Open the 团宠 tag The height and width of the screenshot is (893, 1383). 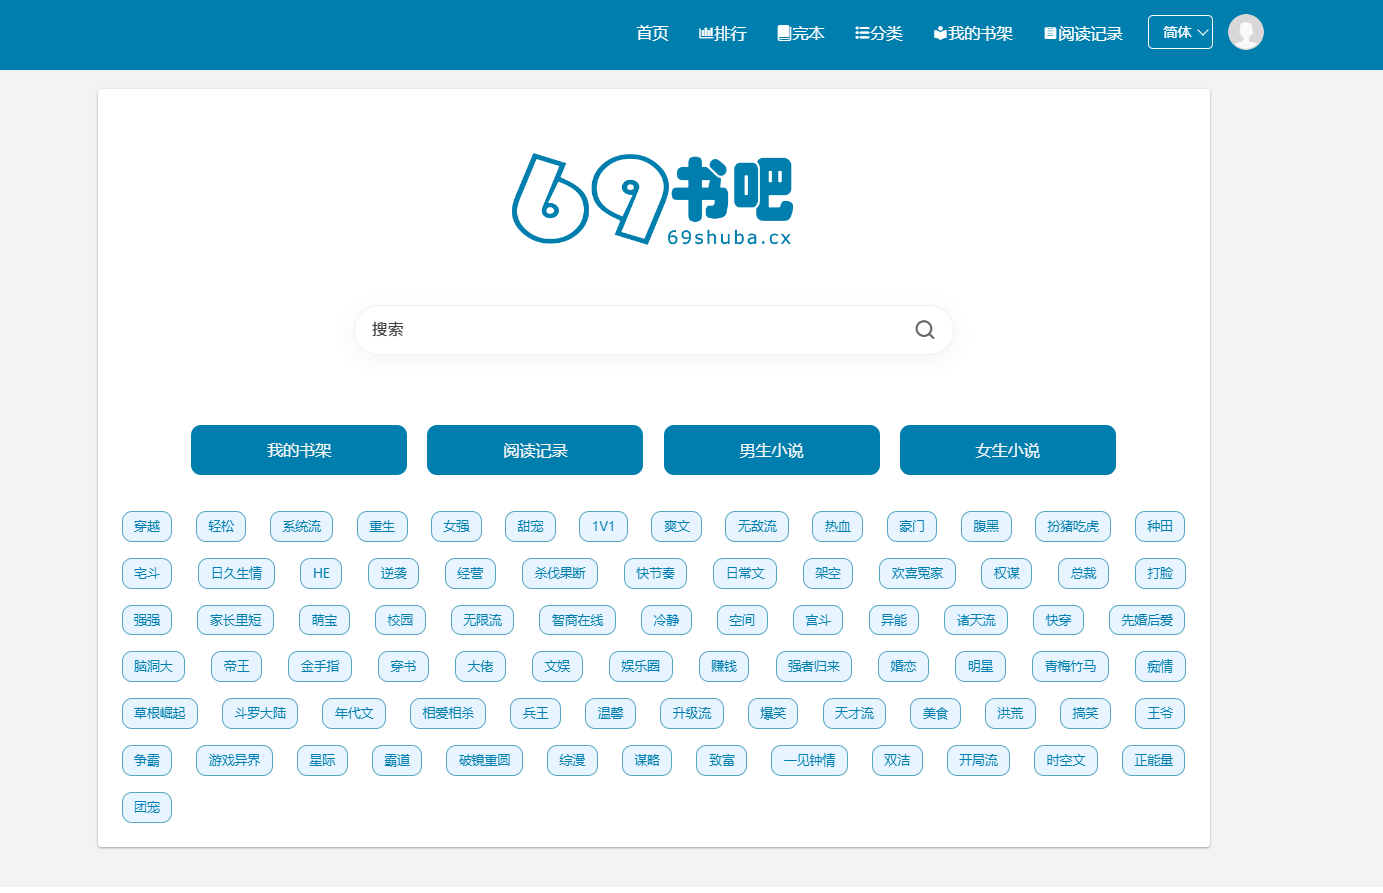tap(147, 807)
